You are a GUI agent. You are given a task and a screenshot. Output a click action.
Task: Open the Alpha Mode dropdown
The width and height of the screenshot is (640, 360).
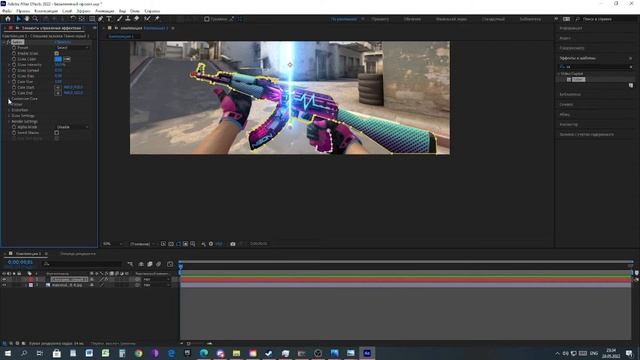tap(72, 127)
